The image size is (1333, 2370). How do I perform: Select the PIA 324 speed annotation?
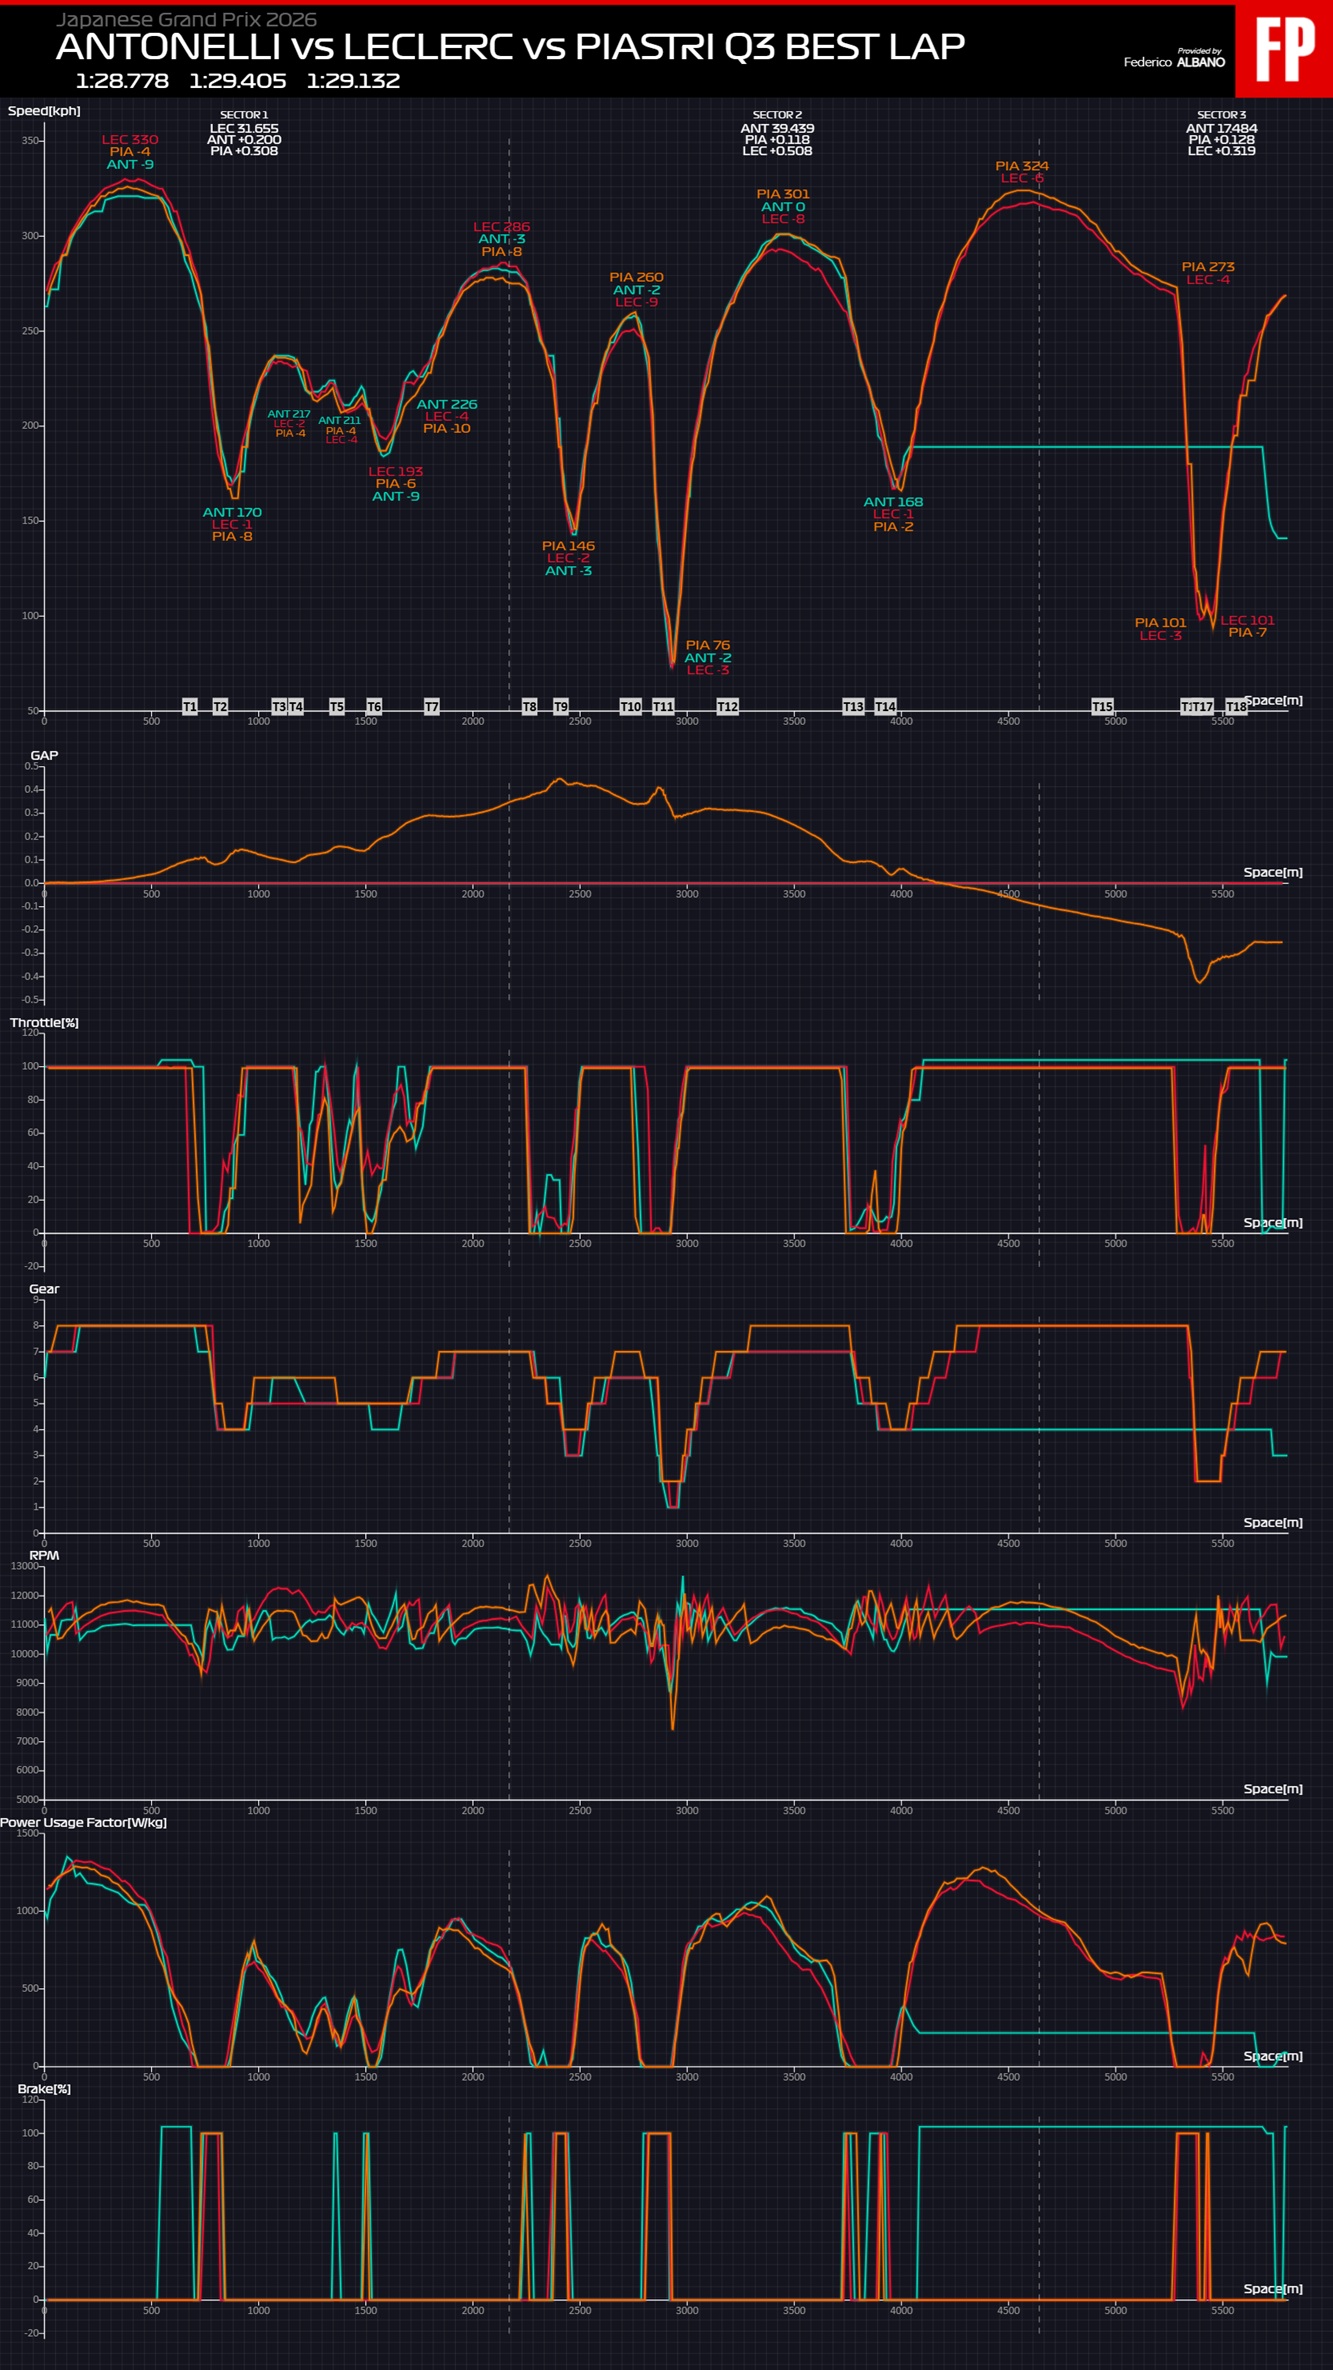(x=1021, y=166)
